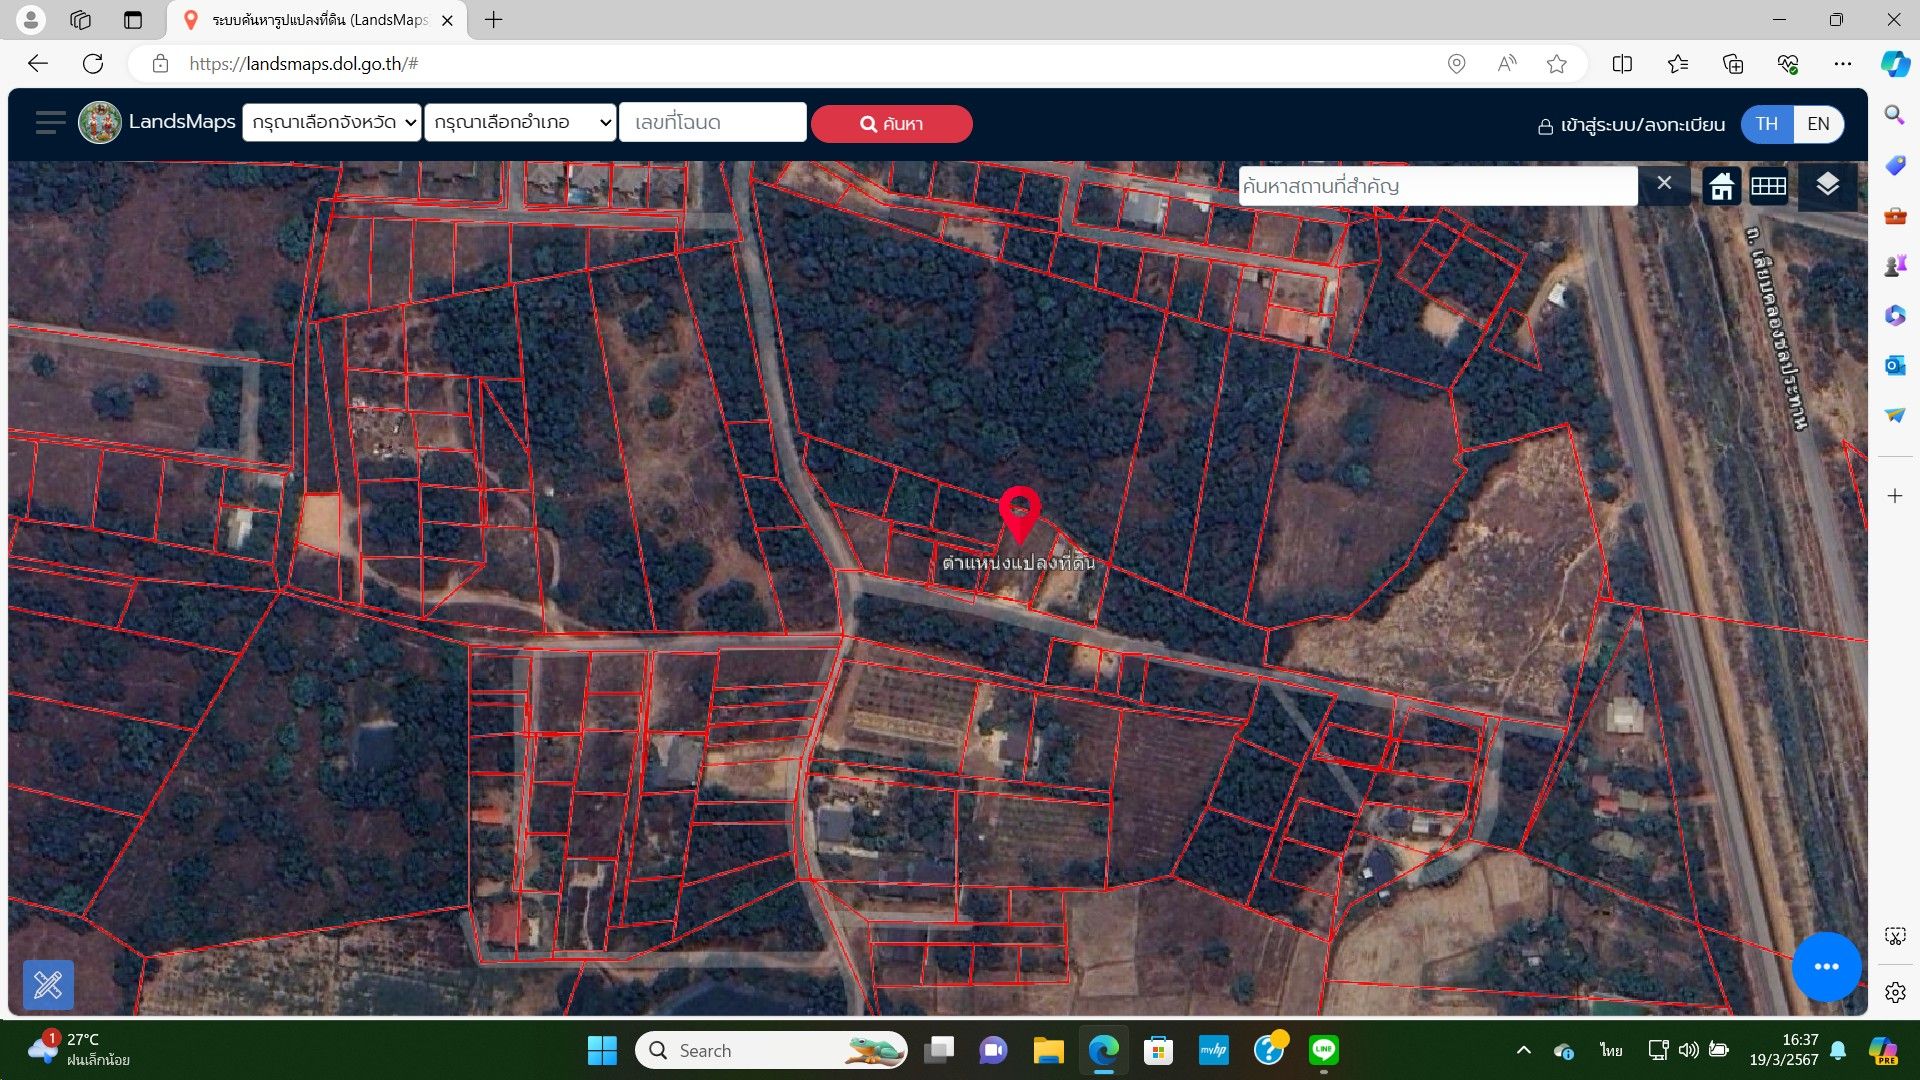1920x1080 pixels.
Task: Open File Explorer from taskbar
Action: pos(1048,1050)
